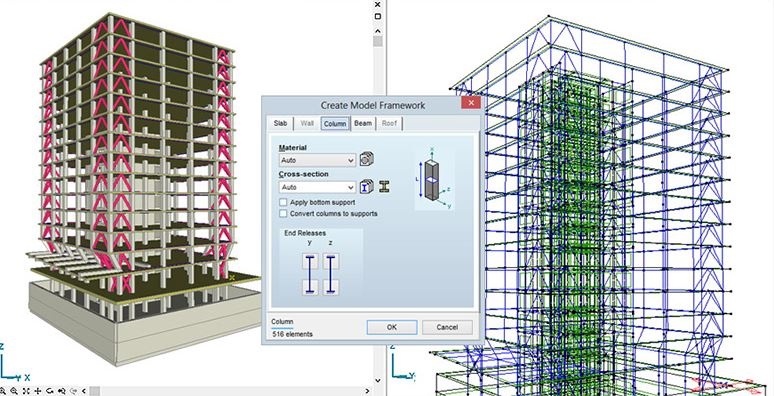Screen dimensions: 774x396
Task: Toggle top y end release
Action: pyautogui.click(x=310, y=261)
